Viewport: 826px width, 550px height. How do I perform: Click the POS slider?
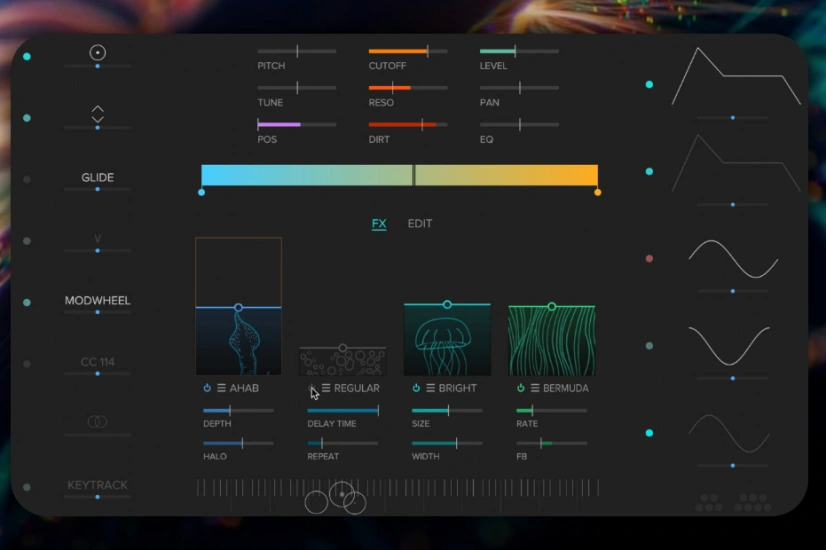(x=297, y=124)
